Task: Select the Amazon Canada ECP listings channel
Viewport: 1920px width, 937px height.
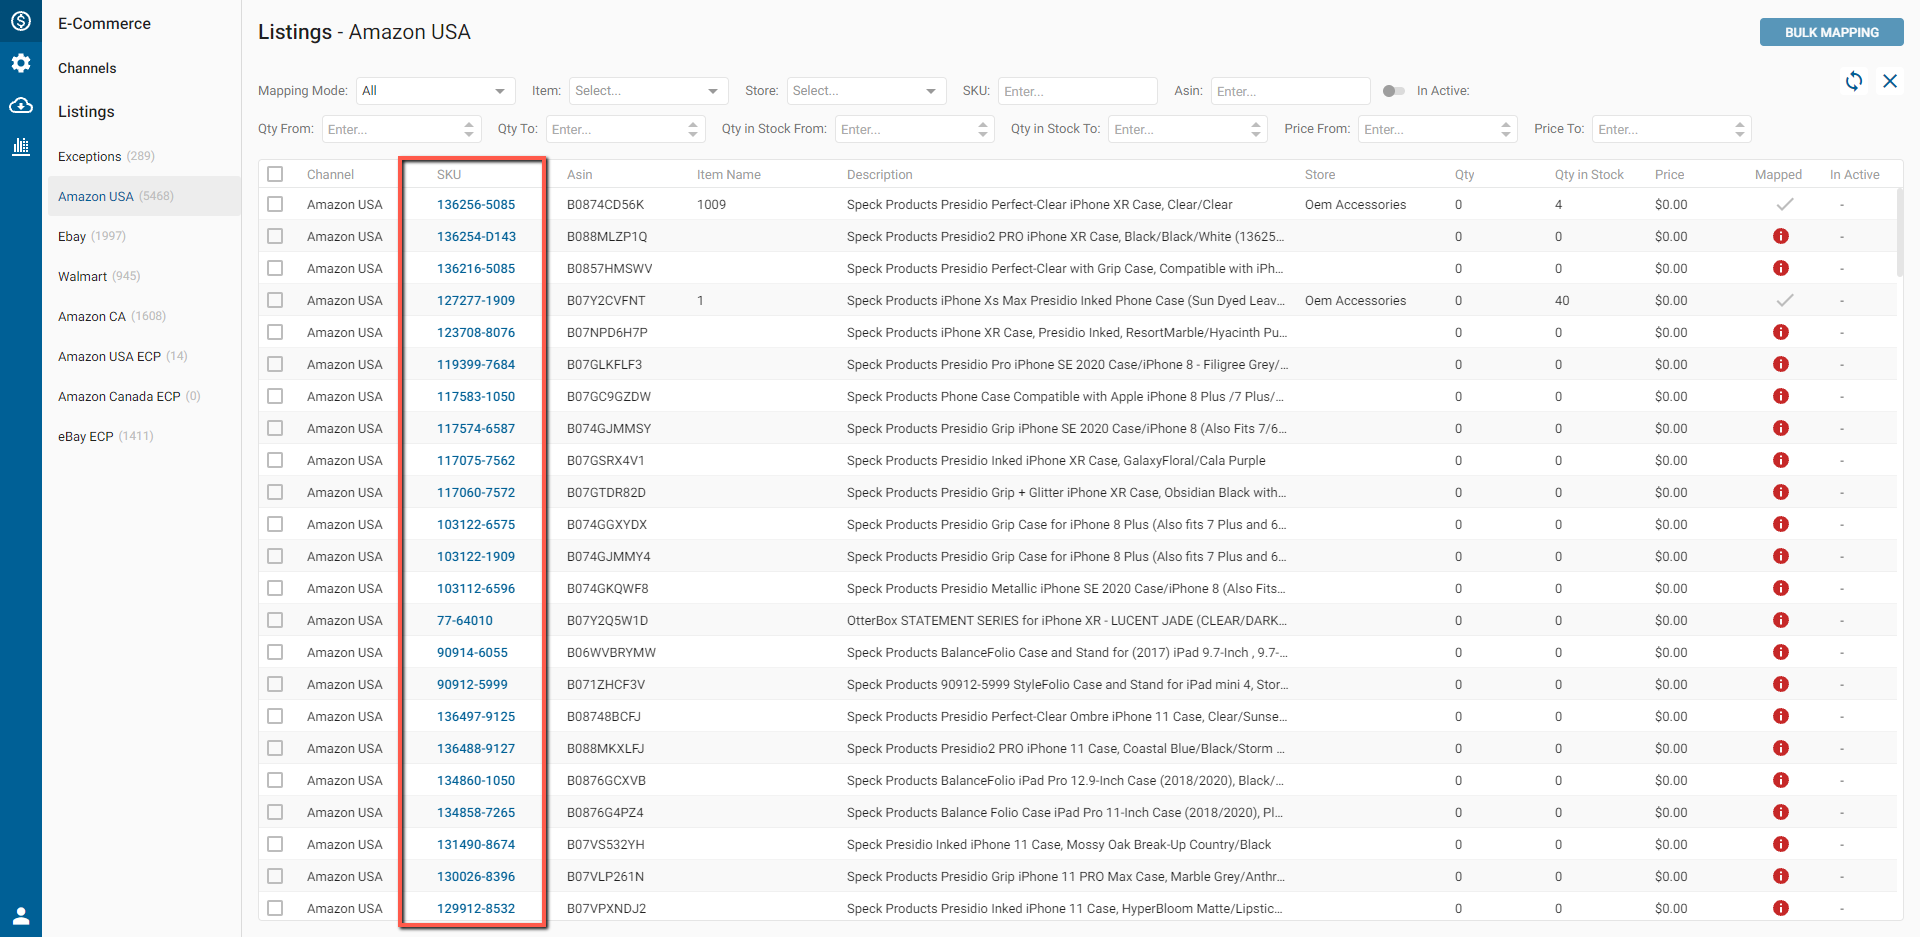Action: pyautogui.click(x=129, y=396)
